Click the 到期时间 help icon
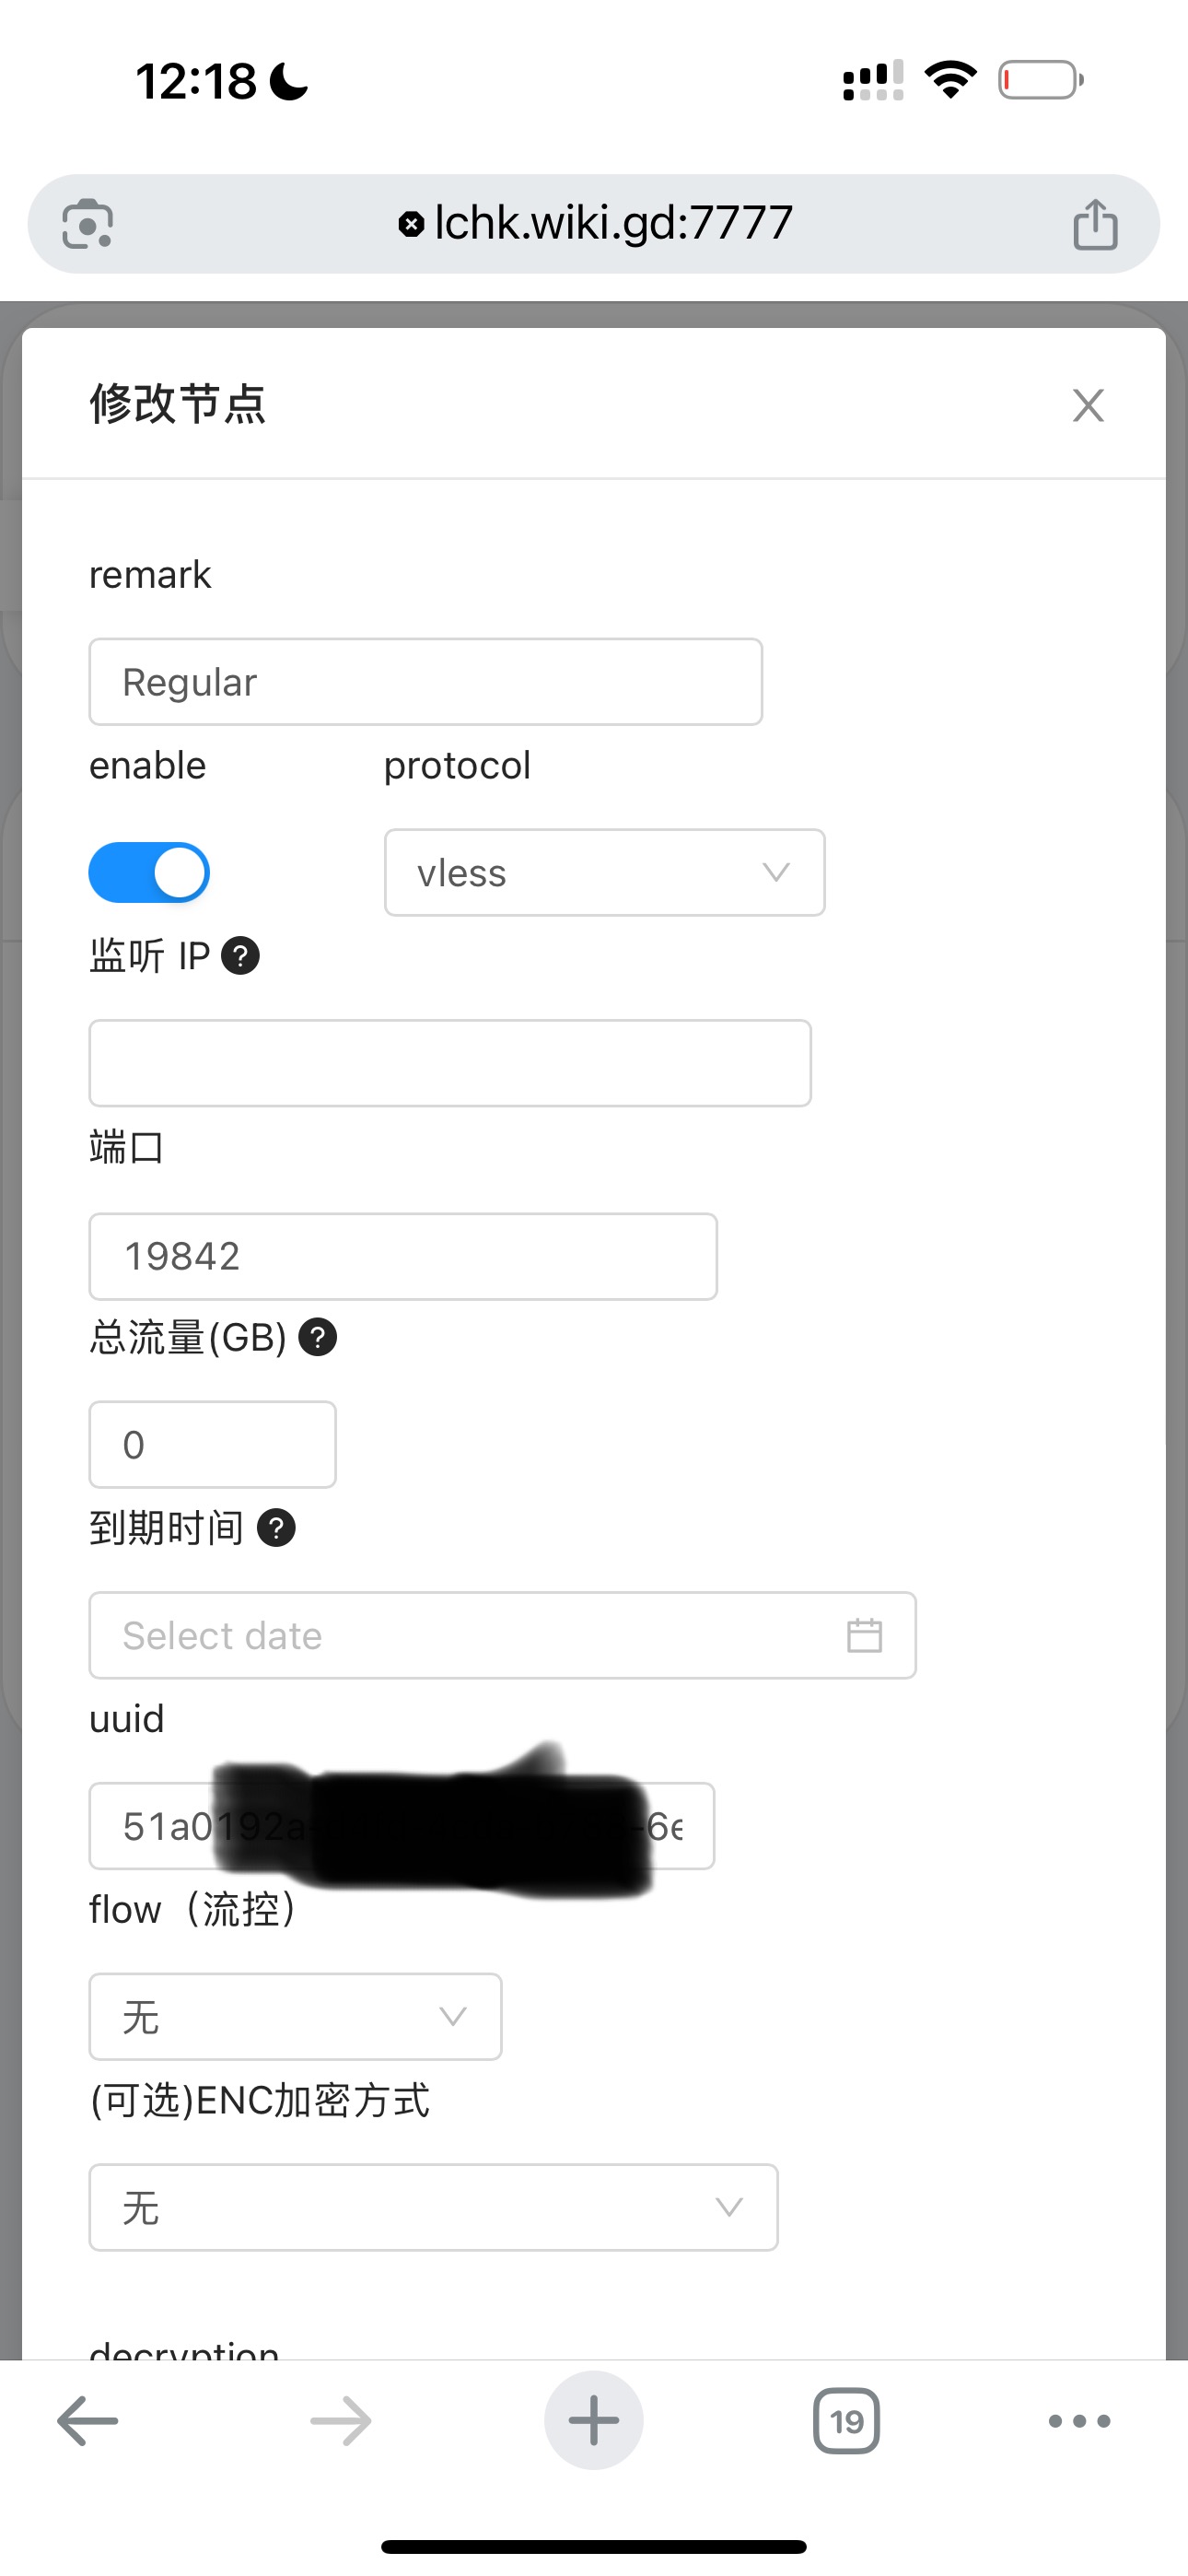The image size is (1188, 2576). pos(276,1528)
